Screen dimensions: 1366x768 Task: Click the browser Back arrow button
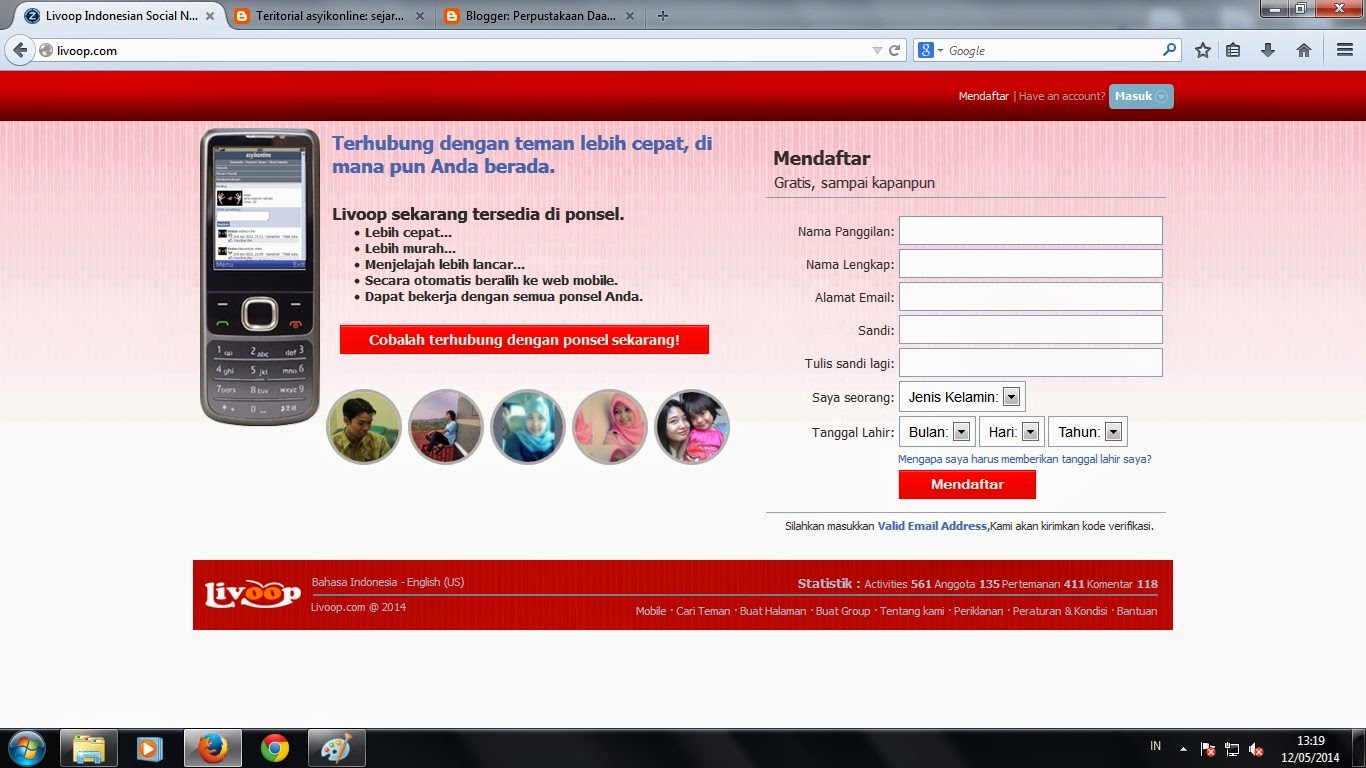coord(20,50)
